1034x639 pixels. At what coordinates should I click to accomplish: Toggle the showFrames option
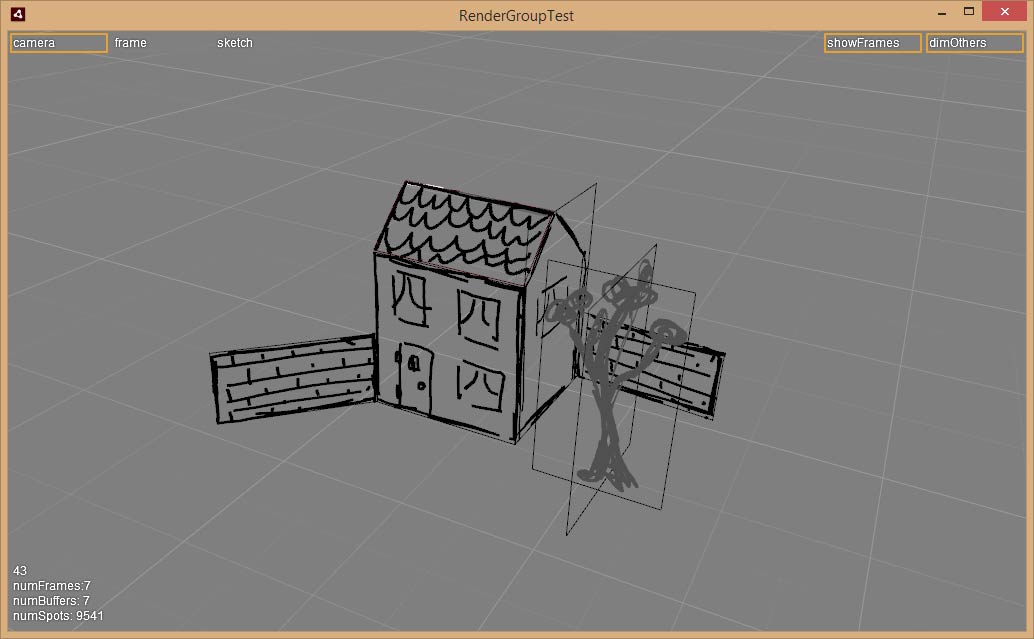pos(872,43)
